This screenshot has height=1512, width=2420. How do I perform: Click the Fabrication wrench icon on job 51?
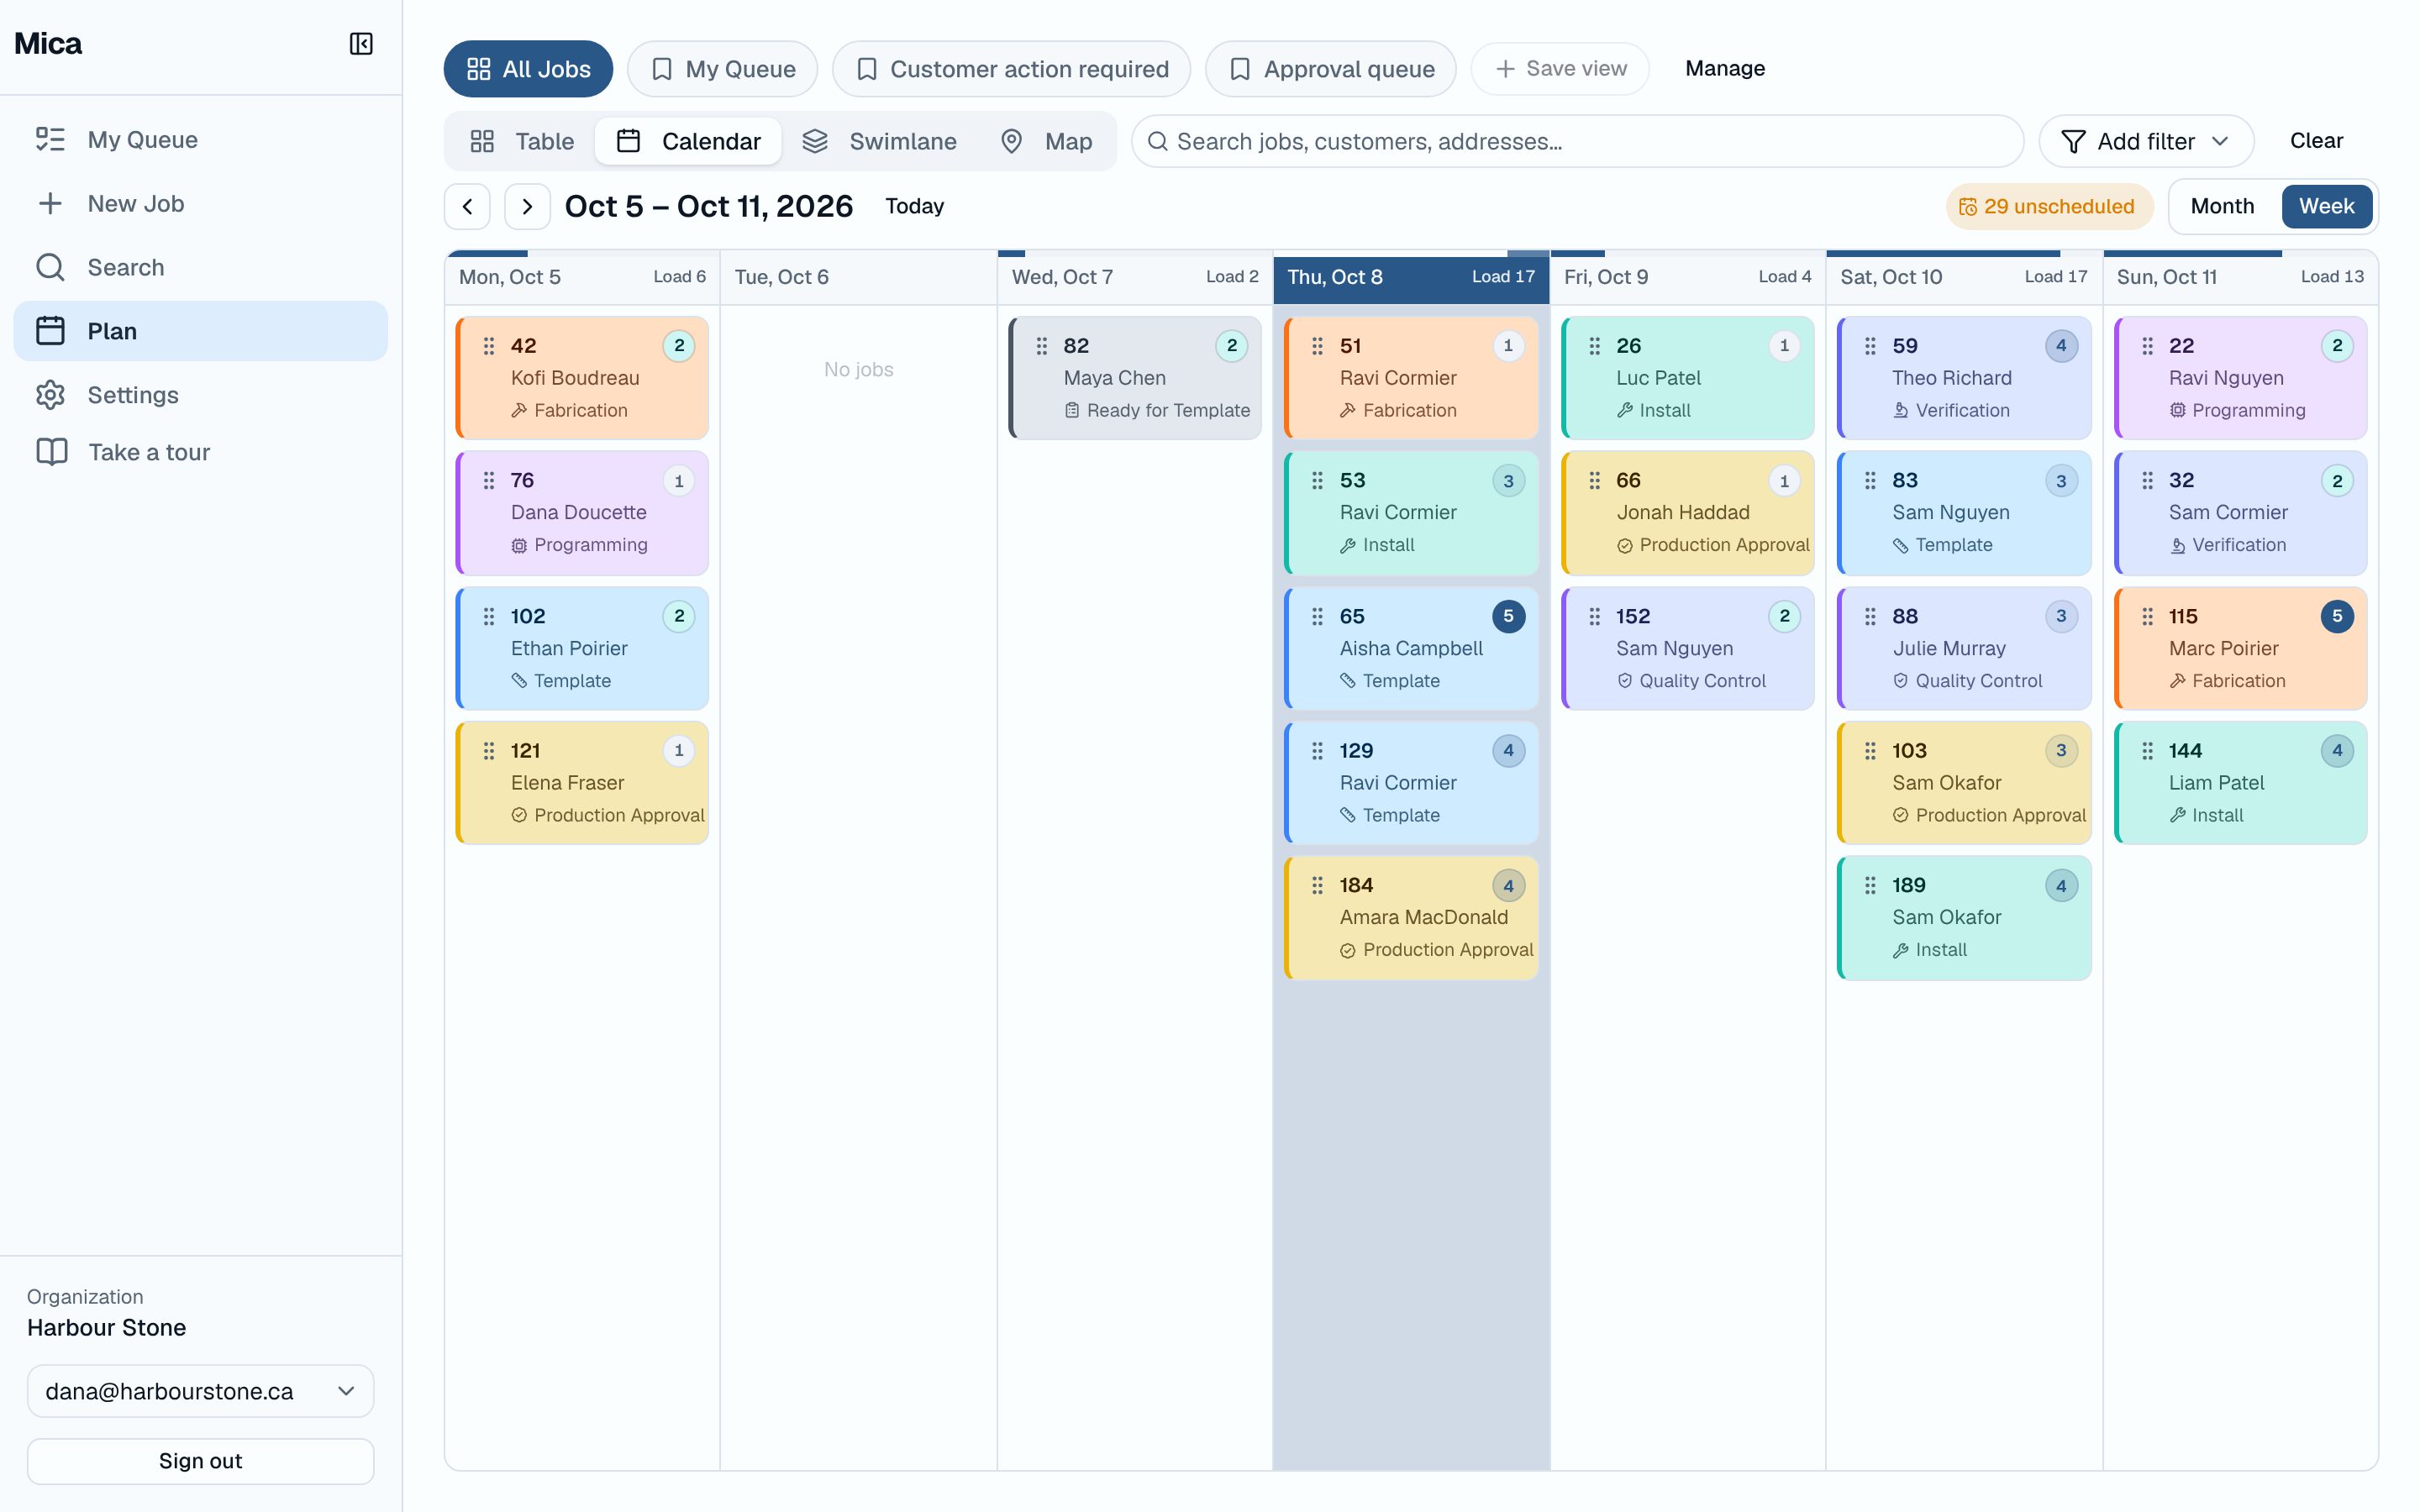(1348, 410)
